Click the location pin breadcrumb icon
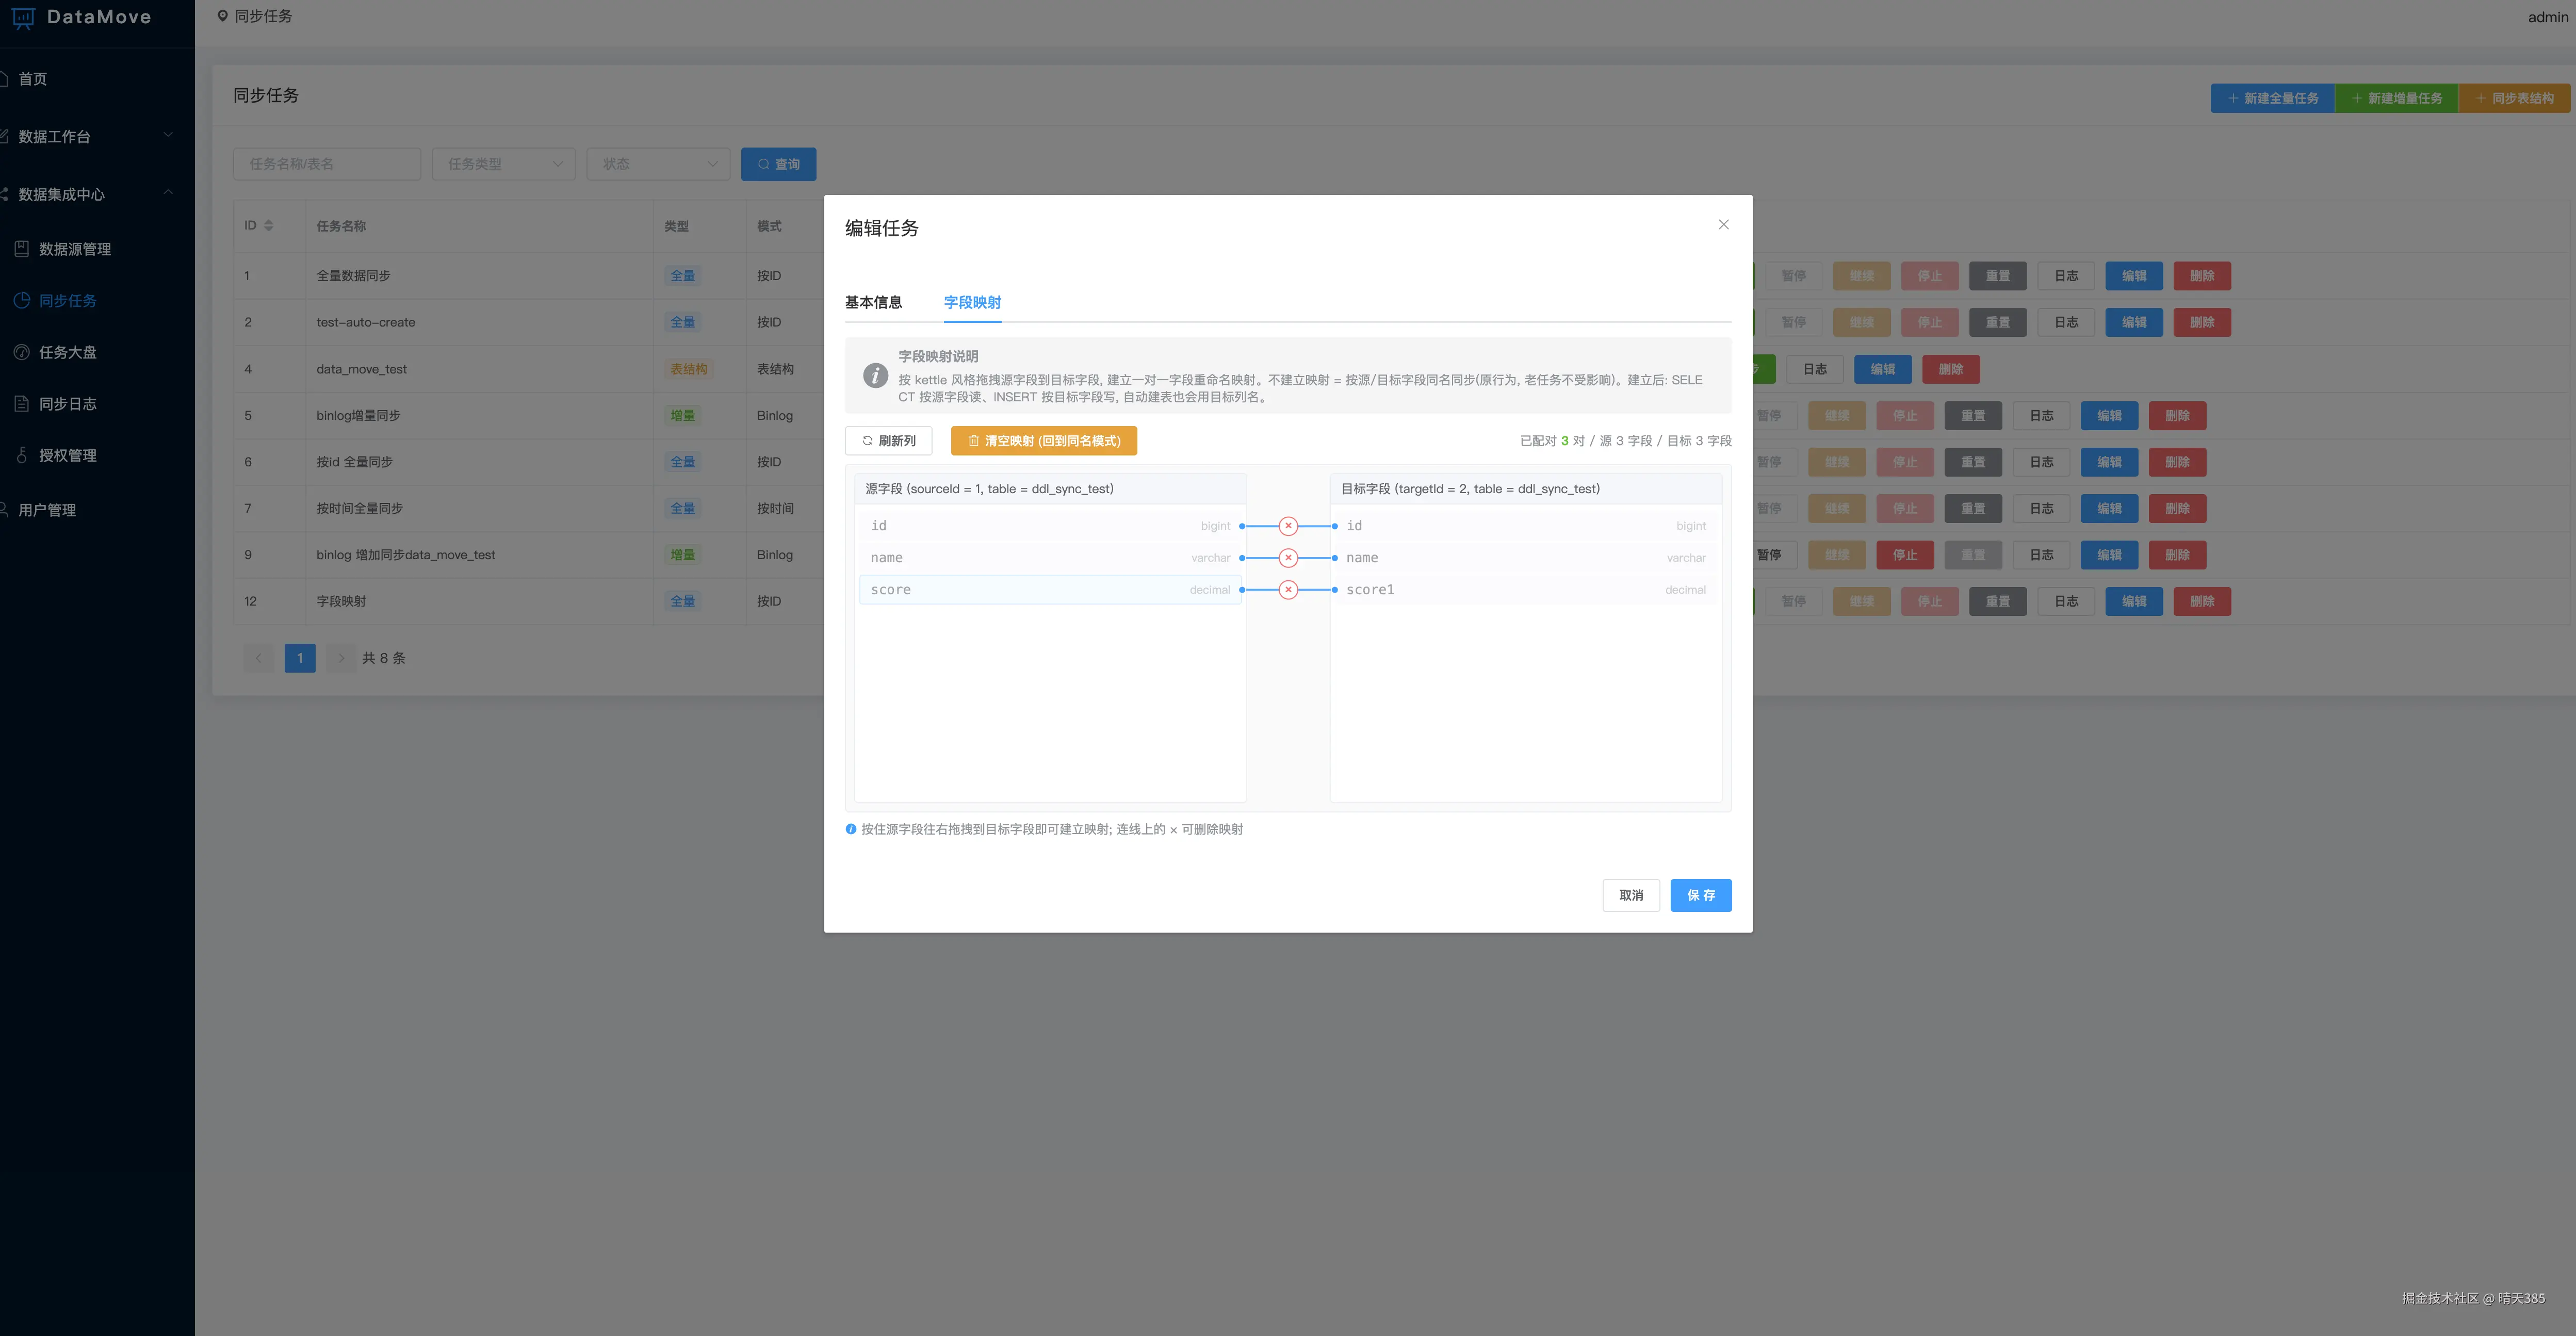This screenshot has width=2576, height=1336. pyautogui.click(x=222, y=16)
